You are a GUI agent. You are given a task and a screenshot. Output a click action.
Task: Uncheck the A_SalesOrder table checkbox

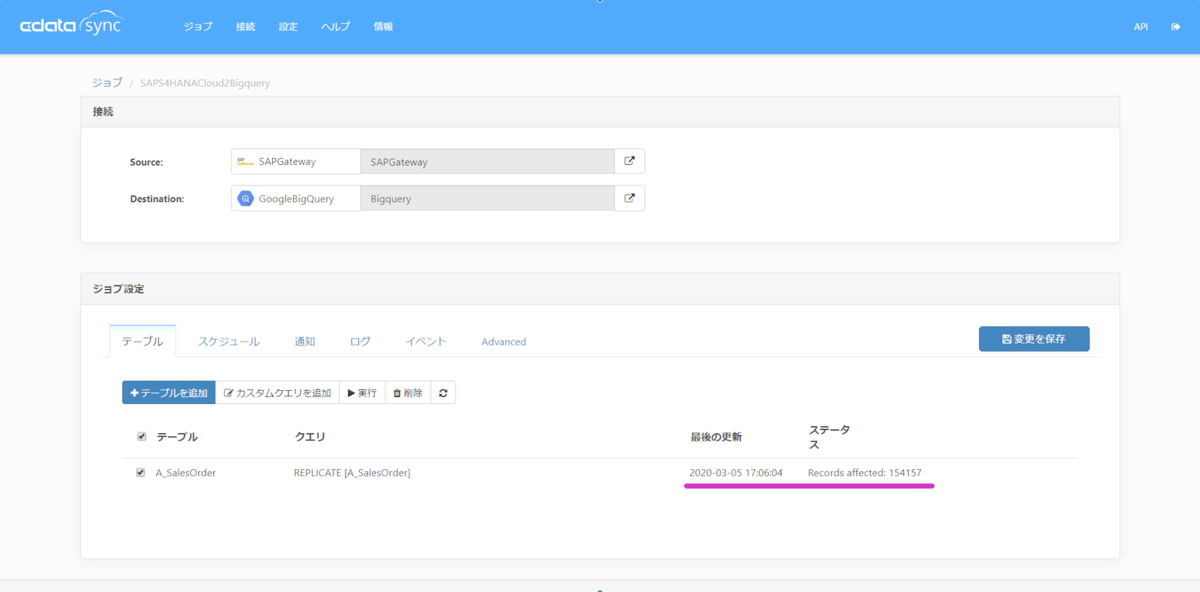[141, 473]
